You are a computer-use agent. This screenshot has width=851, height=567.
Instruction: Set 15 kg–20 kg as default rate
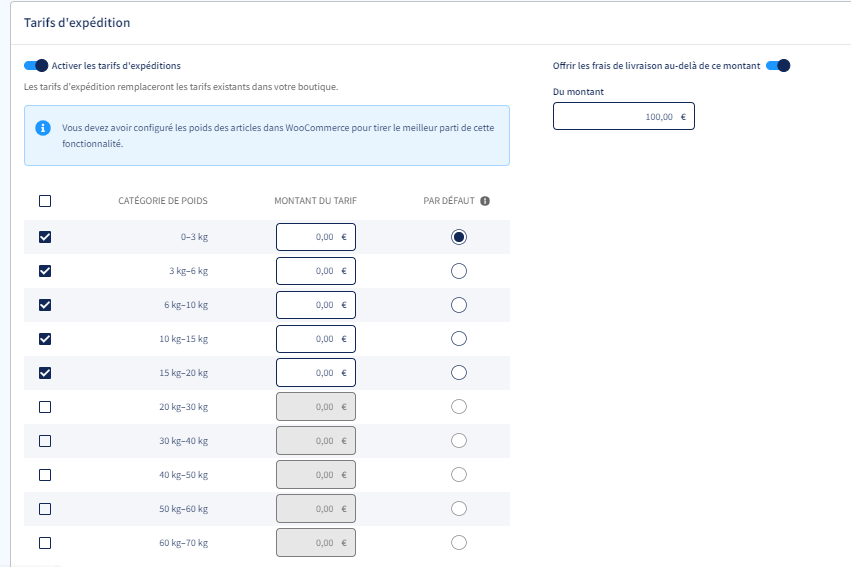tap(459, 373)
